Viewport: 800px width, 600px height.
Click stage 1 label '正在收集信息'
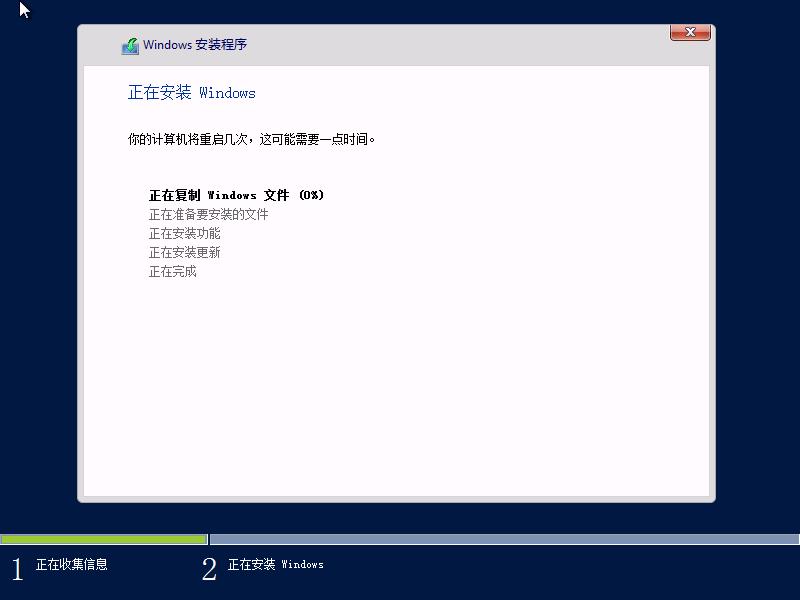(x=71, y=564)
